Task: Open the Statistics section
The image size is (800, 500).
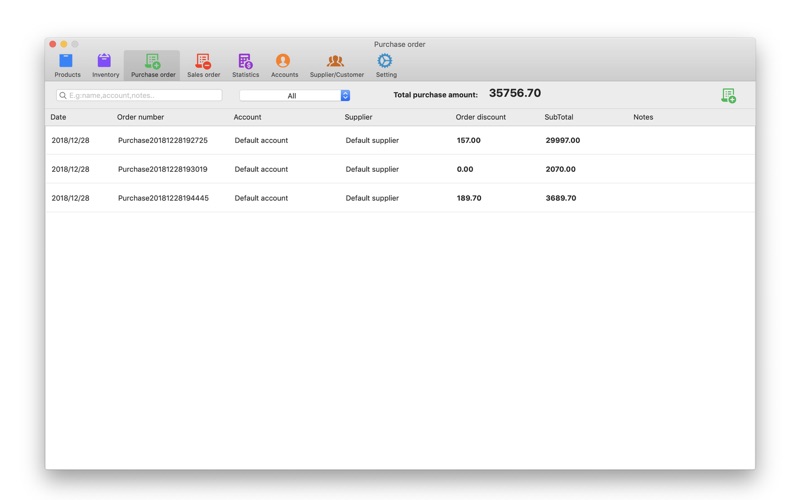Action: click(245, 65)
